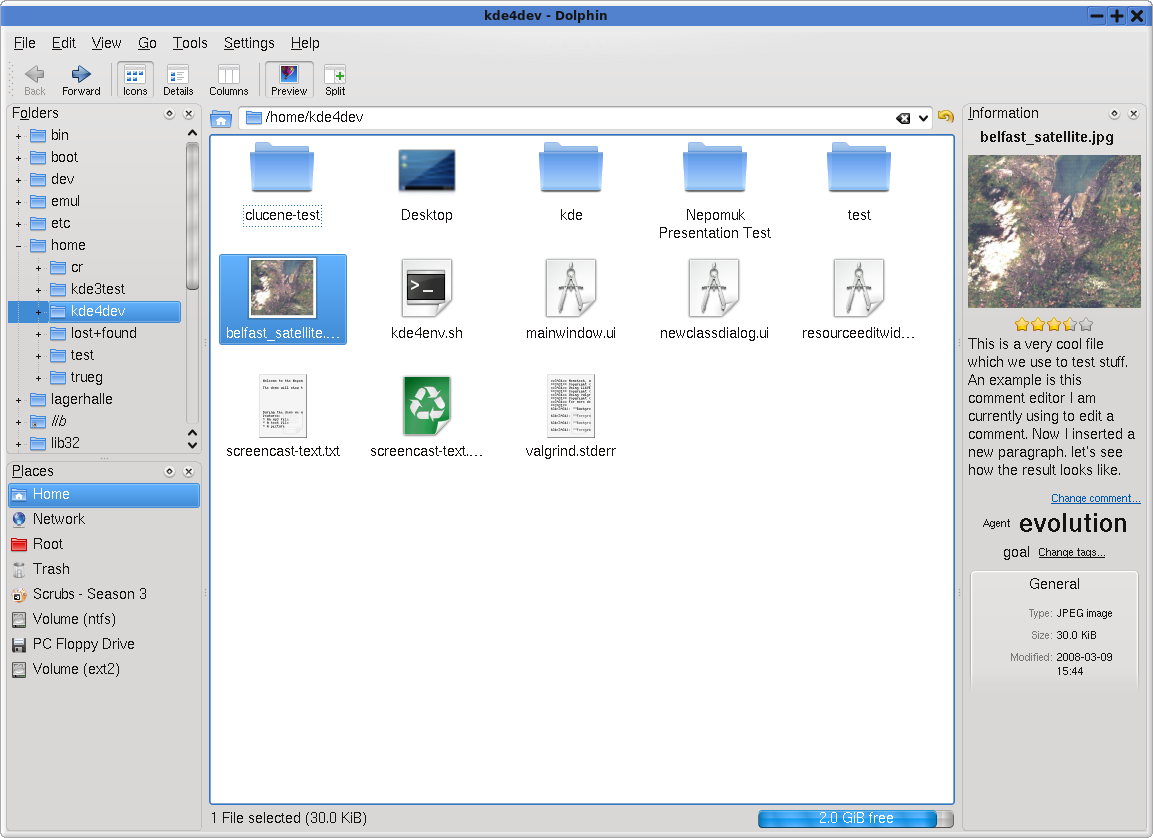This screenshot has height=838, width=1153.
Task: Click the Change tags link
Action: (x=1071, y=553)
